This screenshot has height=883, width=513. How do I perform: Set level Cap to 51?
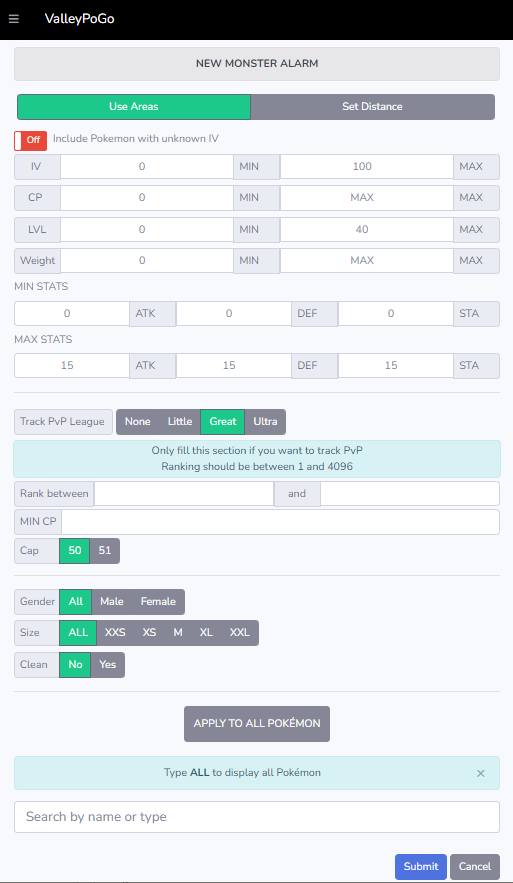coord(105,550)
